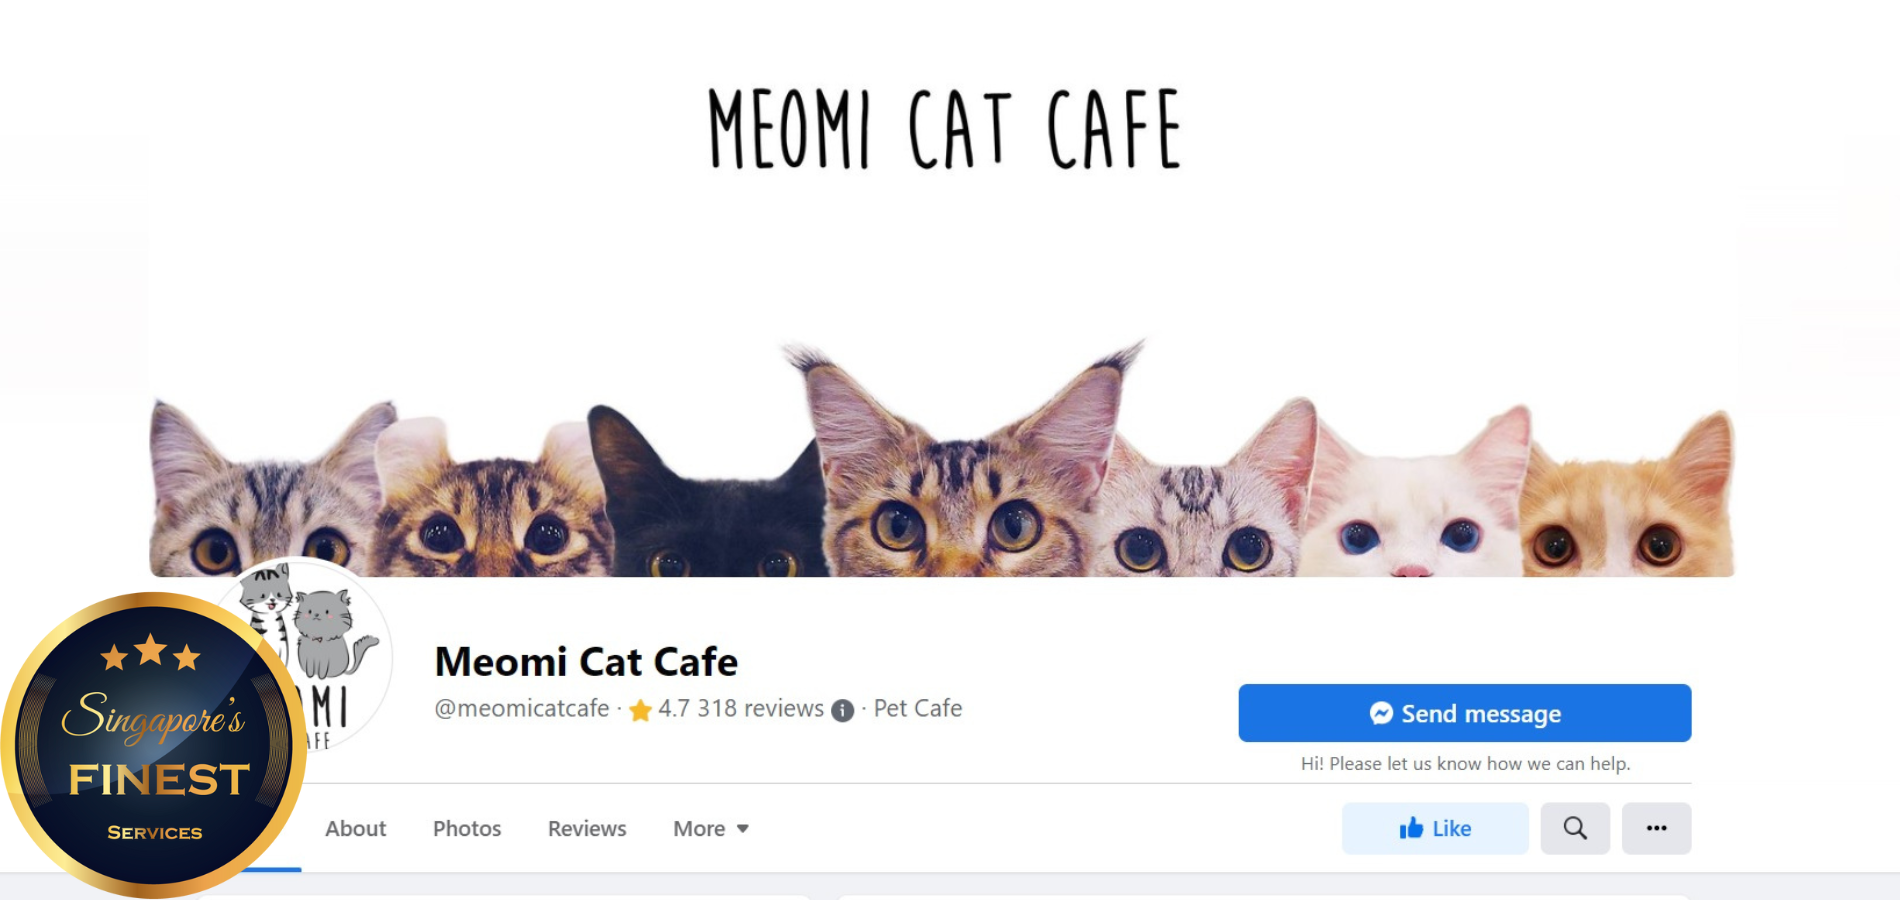
Task: Click the Send message button
Action: pyautogui.click(x=1464, y=713)
